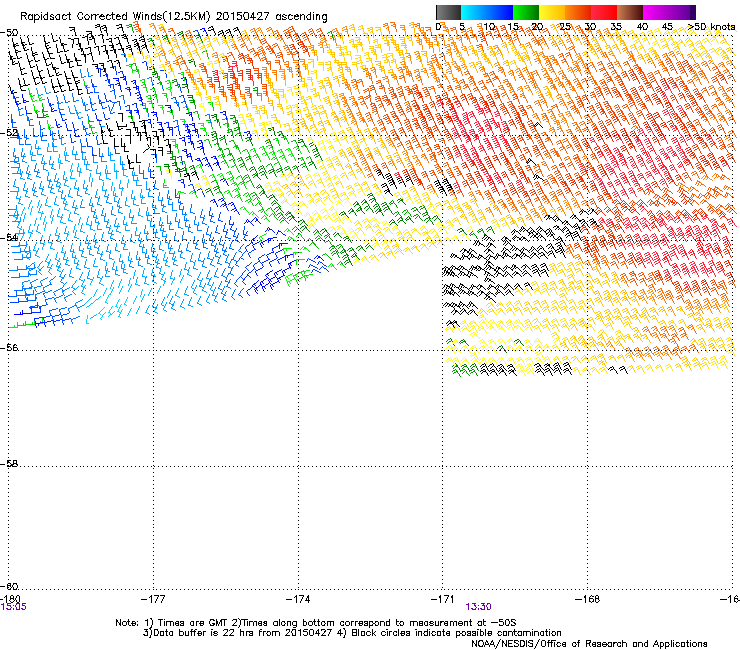Click the '35' legend scale label
740x650 pixels.
point(616,27)
